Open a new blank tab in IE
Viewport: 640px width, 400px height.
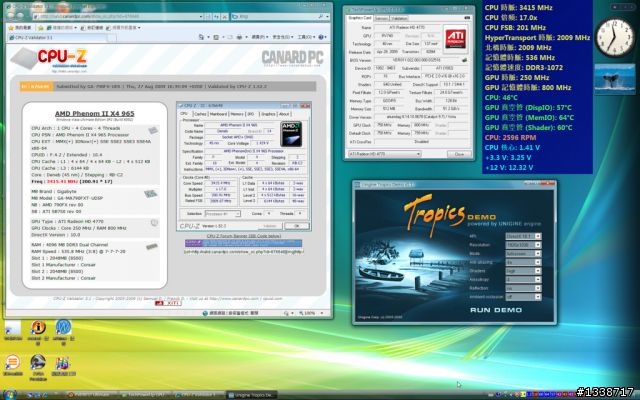click(112, 38)
